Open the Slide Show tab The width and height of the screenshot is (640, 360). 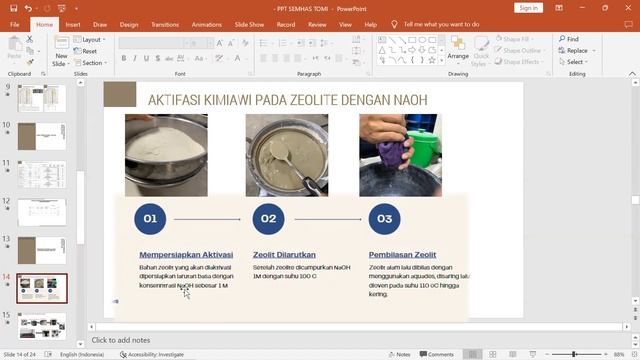pos(249,24)
